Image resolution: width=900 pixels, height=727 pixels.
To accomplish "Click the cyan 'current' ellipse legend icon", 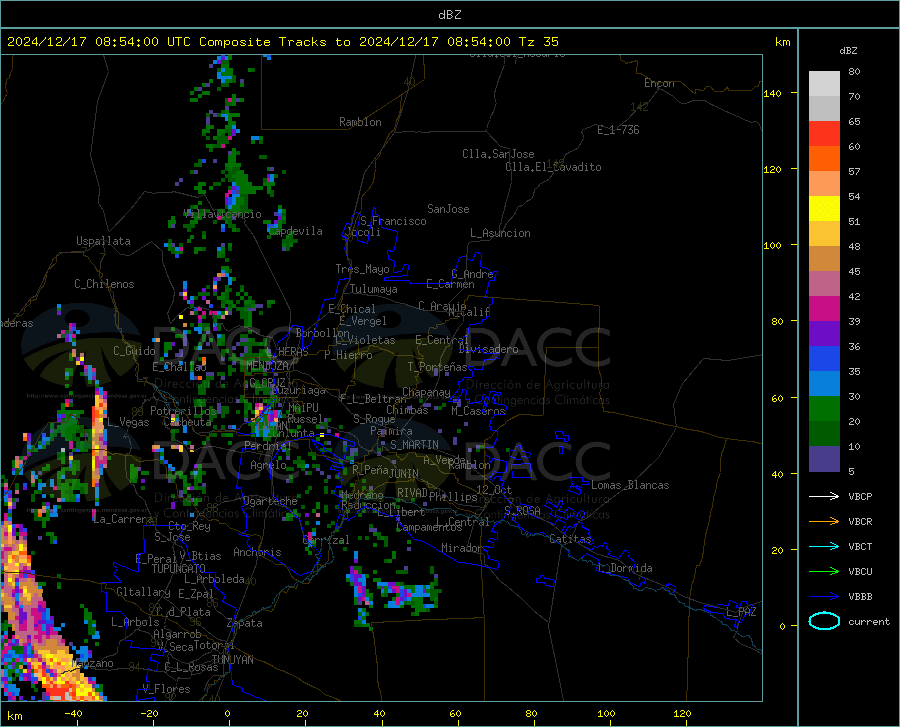I will [x=824, y=621].
